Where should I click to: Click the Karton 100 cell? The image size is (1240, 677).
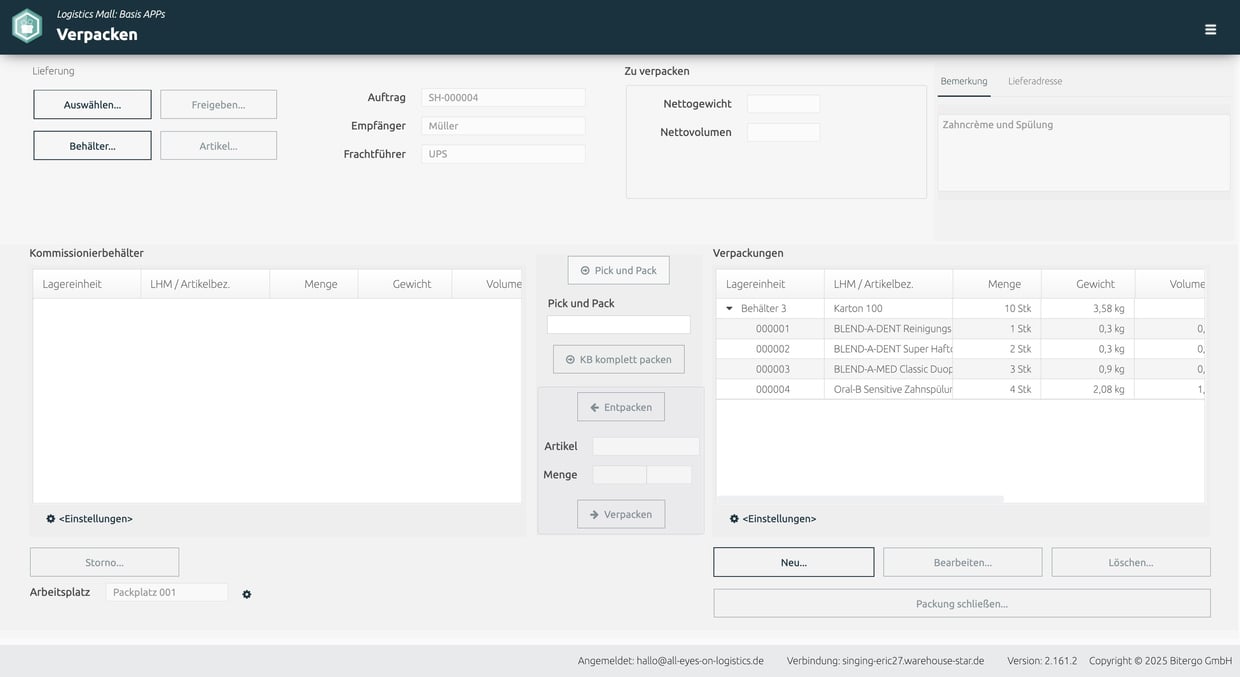[x=889, y=309]
